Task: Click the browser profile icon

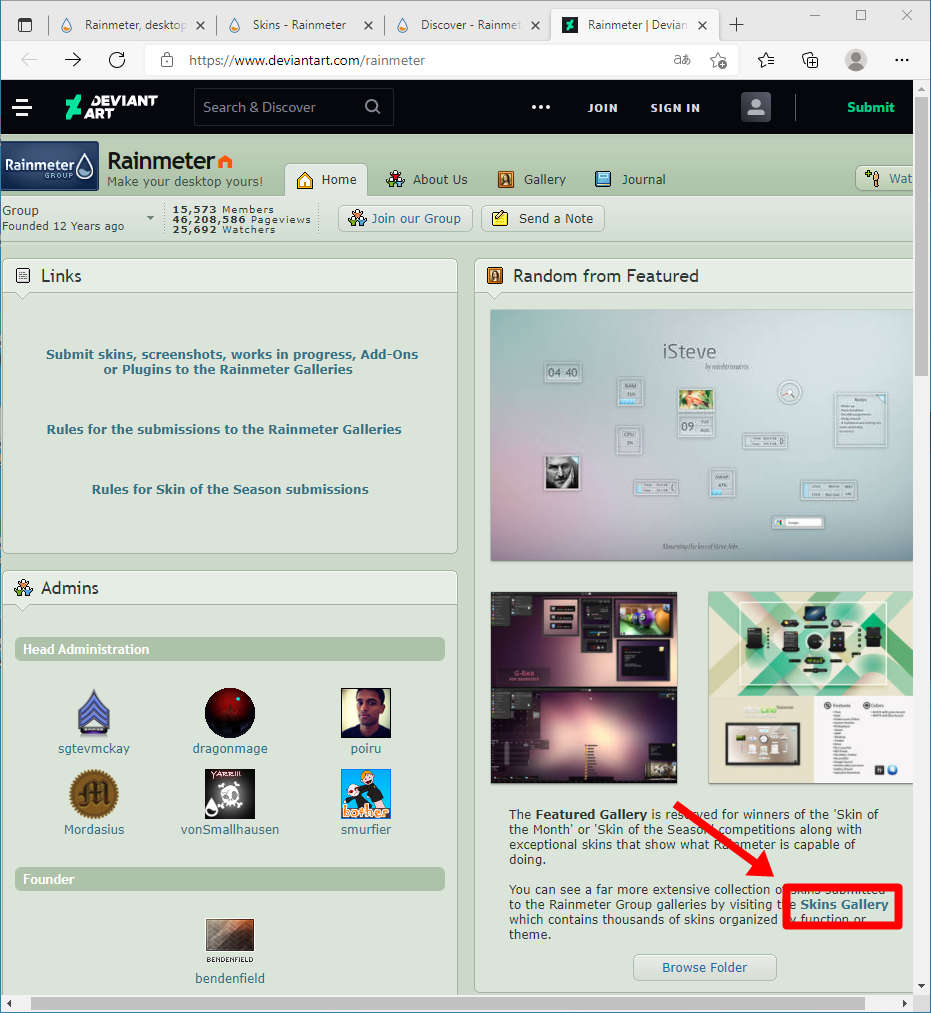Action: coord(856,60)
